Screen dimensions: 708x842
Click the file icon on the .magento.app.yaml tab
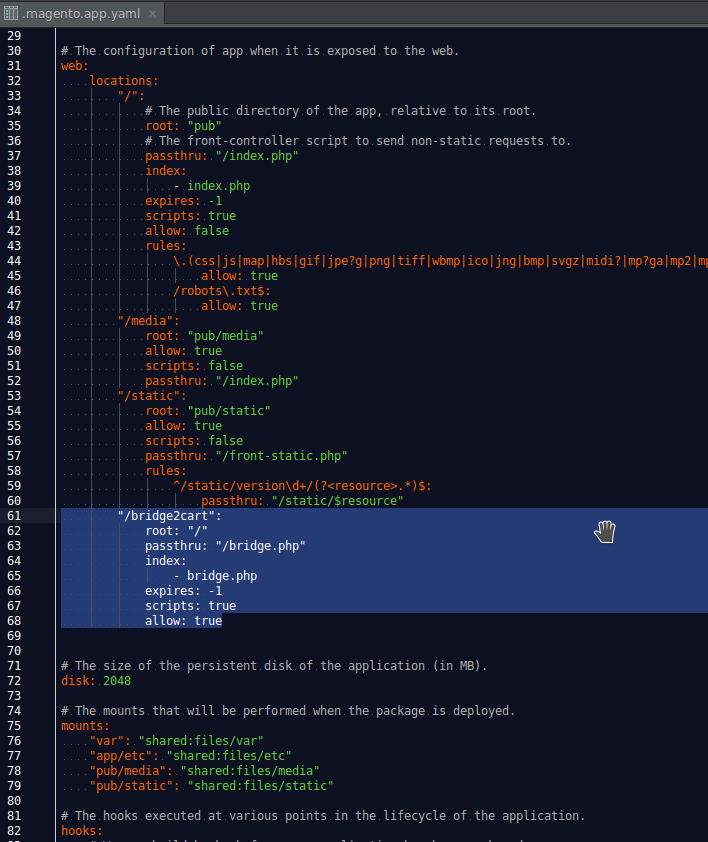pyautogui.click(x=11, y=12)
